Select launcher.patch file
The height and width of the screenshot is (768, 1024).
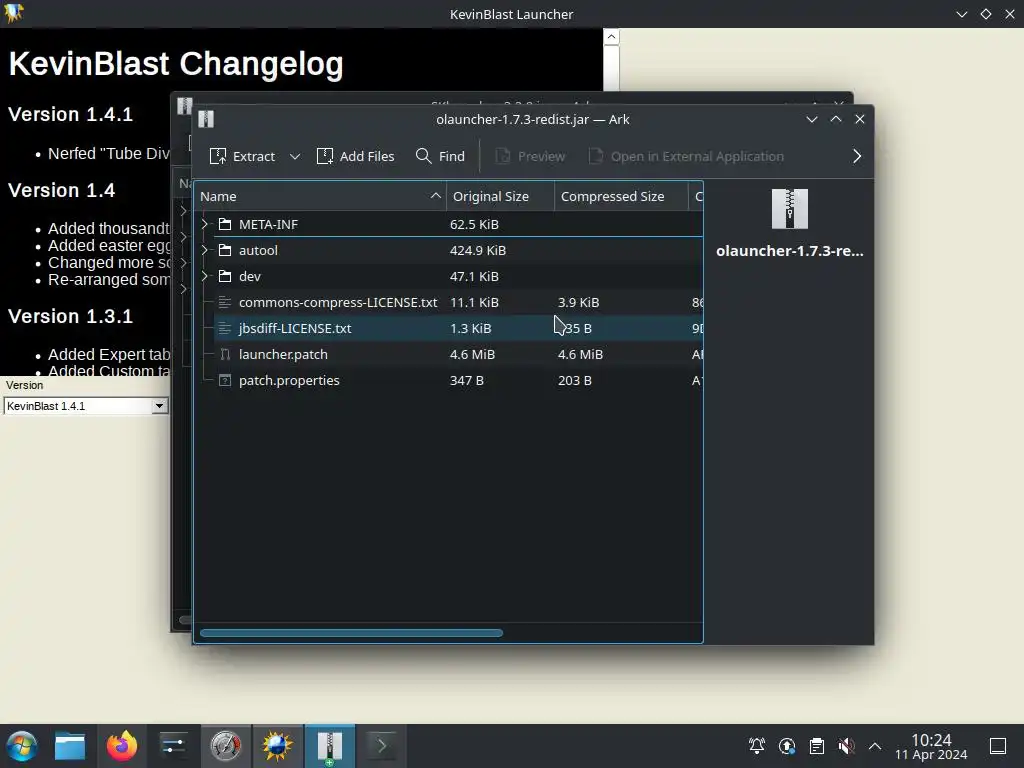click(283, 355)
